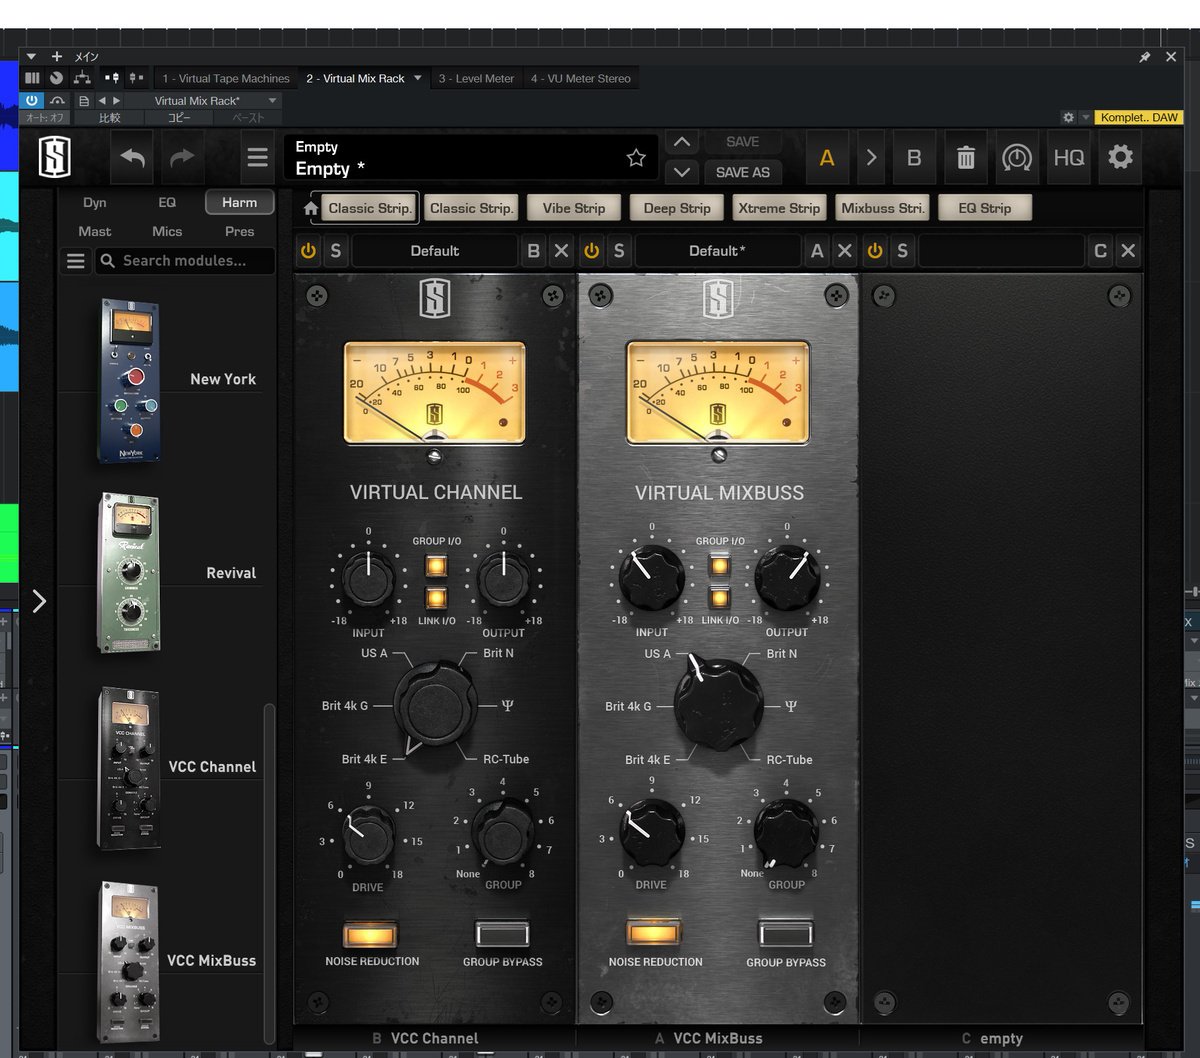Favorite the preset using the star icon
Viewport: 1200px width, 1058px height.
click(635, 157)
